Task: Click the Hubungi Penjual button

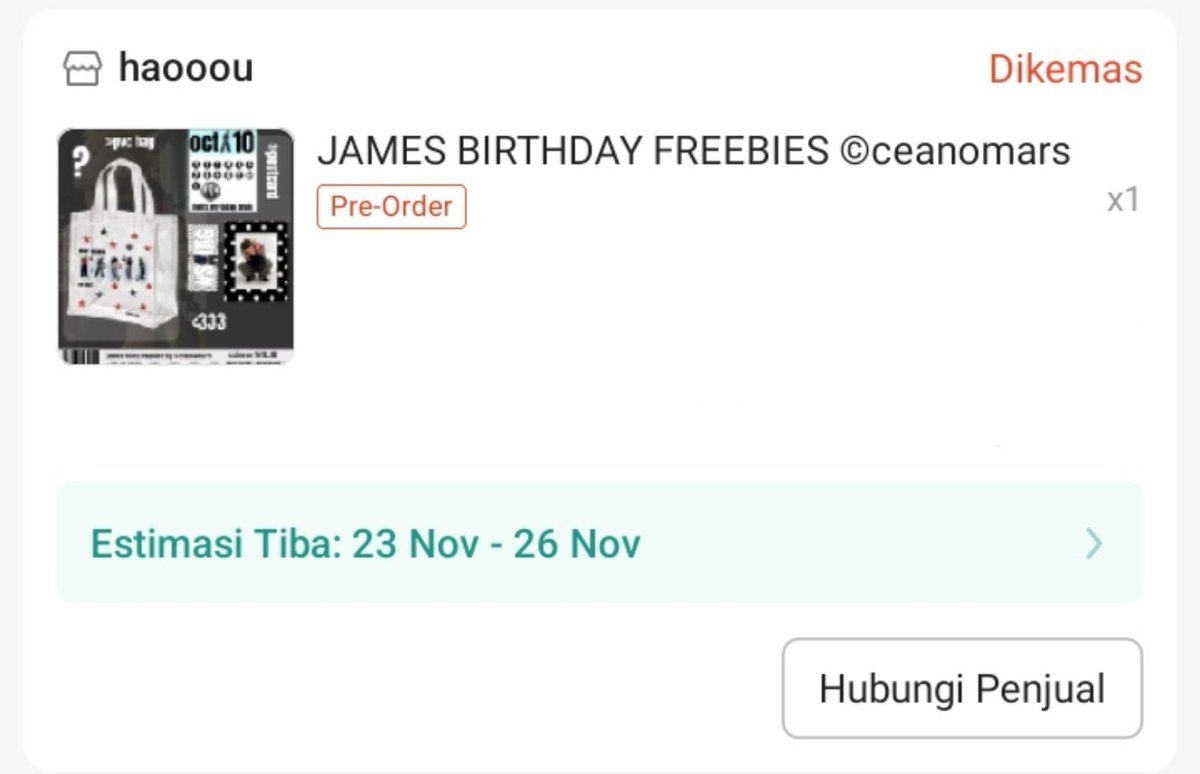Action: [962, 689]
